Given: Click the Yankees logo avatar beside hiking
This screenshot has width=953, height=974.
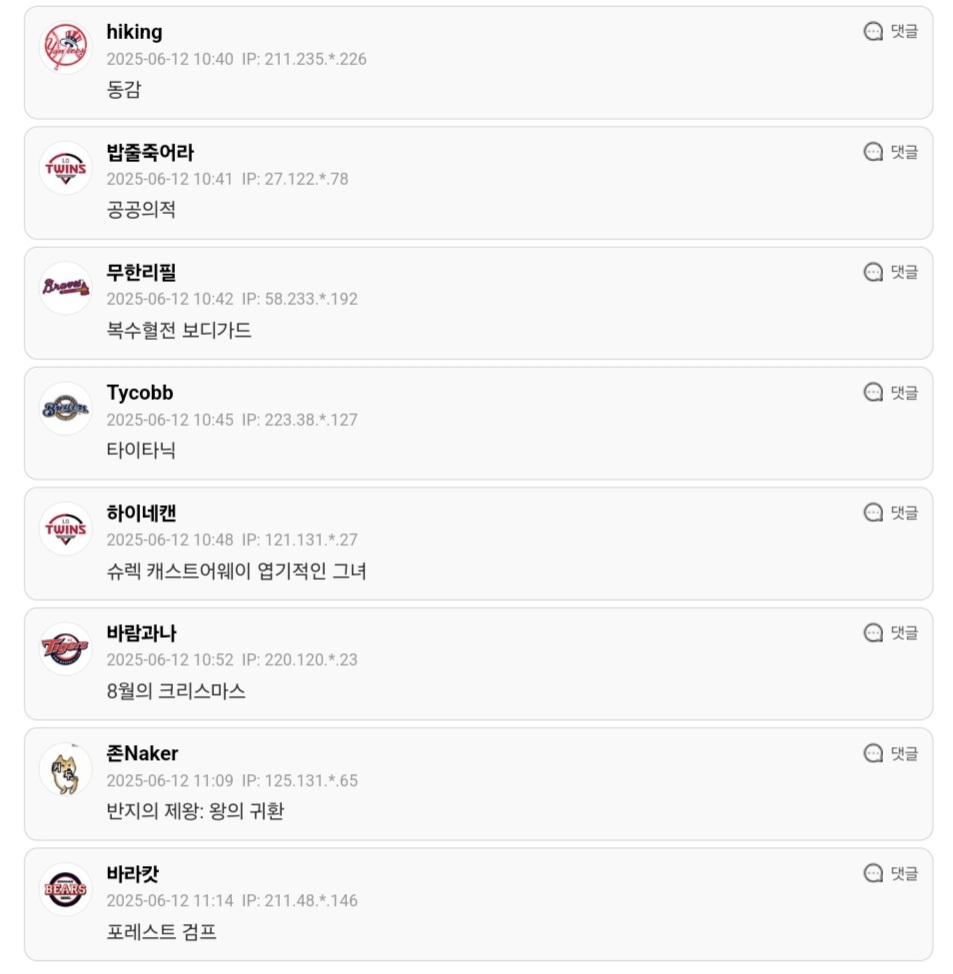Looking at the screenshot, I should (65, 47).
